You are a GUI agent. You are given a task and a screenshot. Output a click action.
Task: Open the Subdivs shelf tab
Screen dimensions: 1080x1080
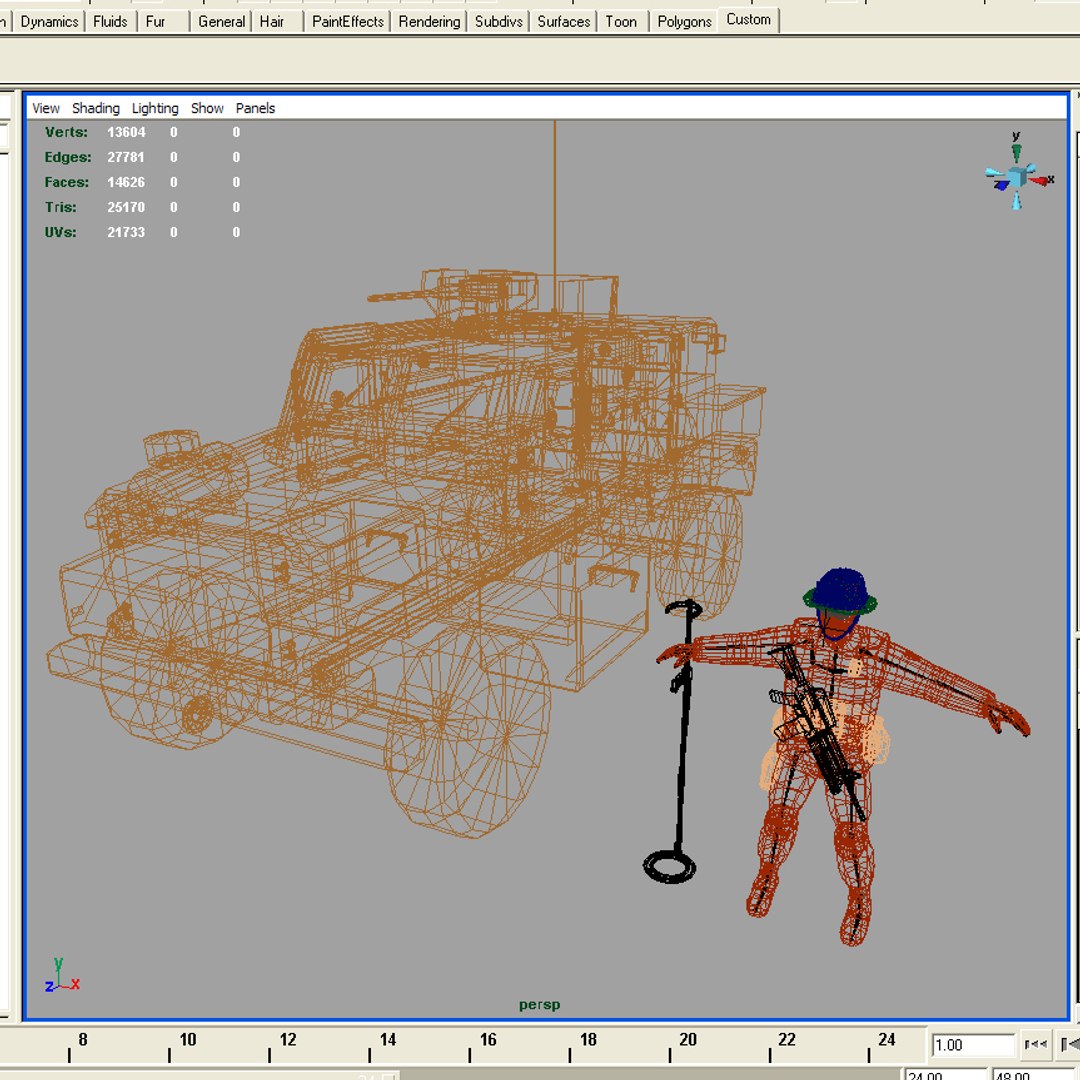(499, 21)
